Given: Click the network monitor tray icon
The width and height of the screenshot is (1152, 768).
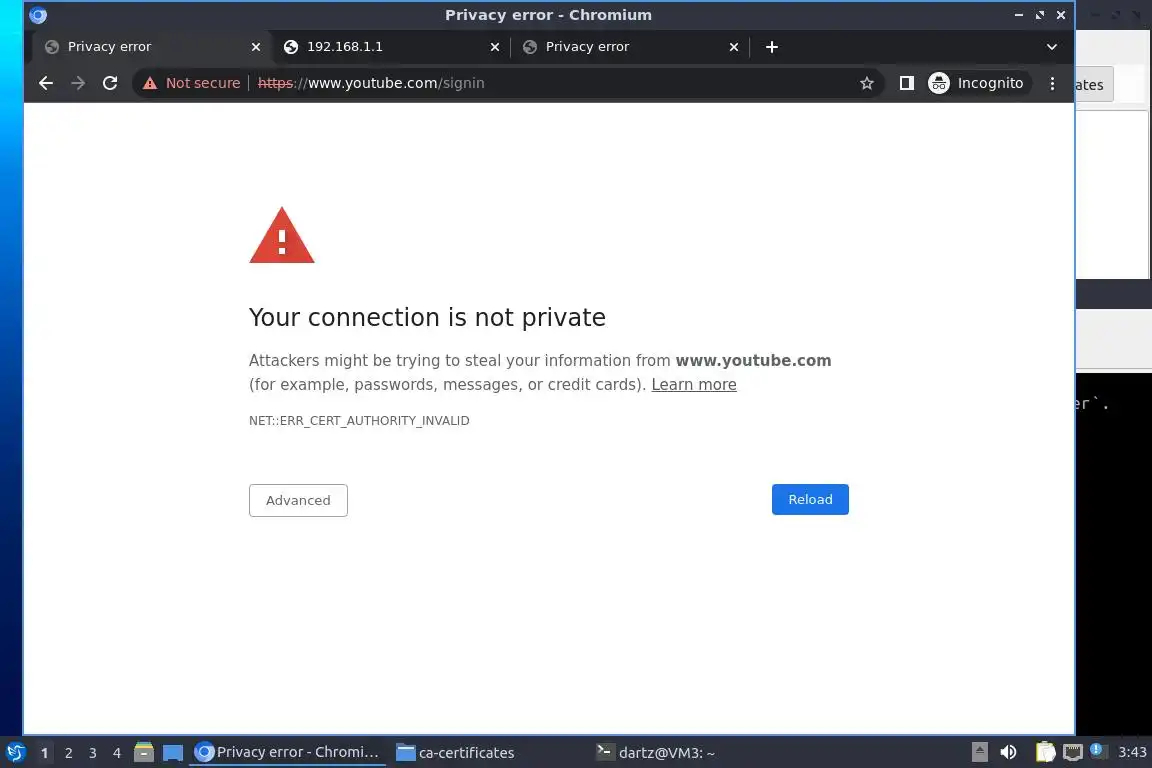Looking at the screenshot, I should (1073, 753).
